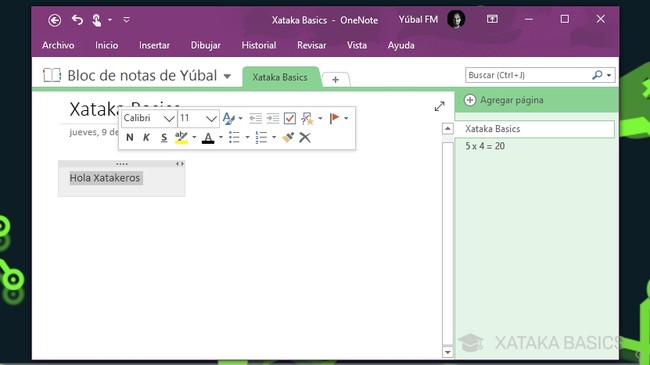Image resolution: width=650 pixels, height=365 pixels.
Task: Click the Yúbal FM account name
Action: (418, 19)
